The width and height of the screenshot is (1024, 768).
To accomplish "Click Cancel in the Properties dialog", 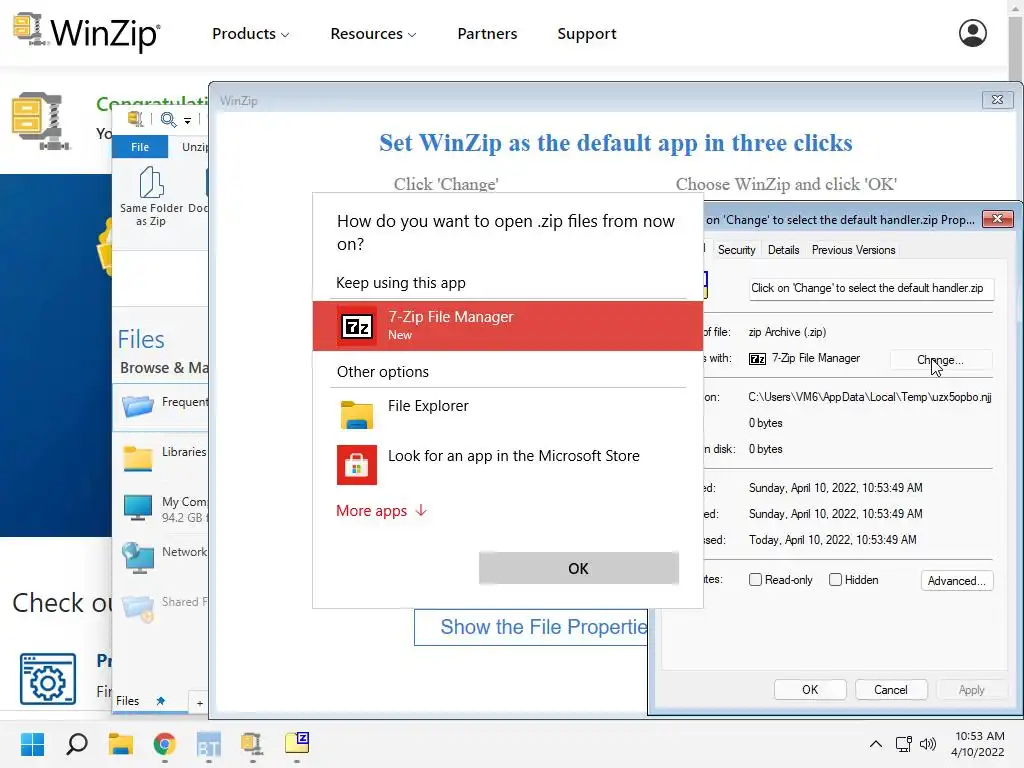I will [x=890, y=690].
